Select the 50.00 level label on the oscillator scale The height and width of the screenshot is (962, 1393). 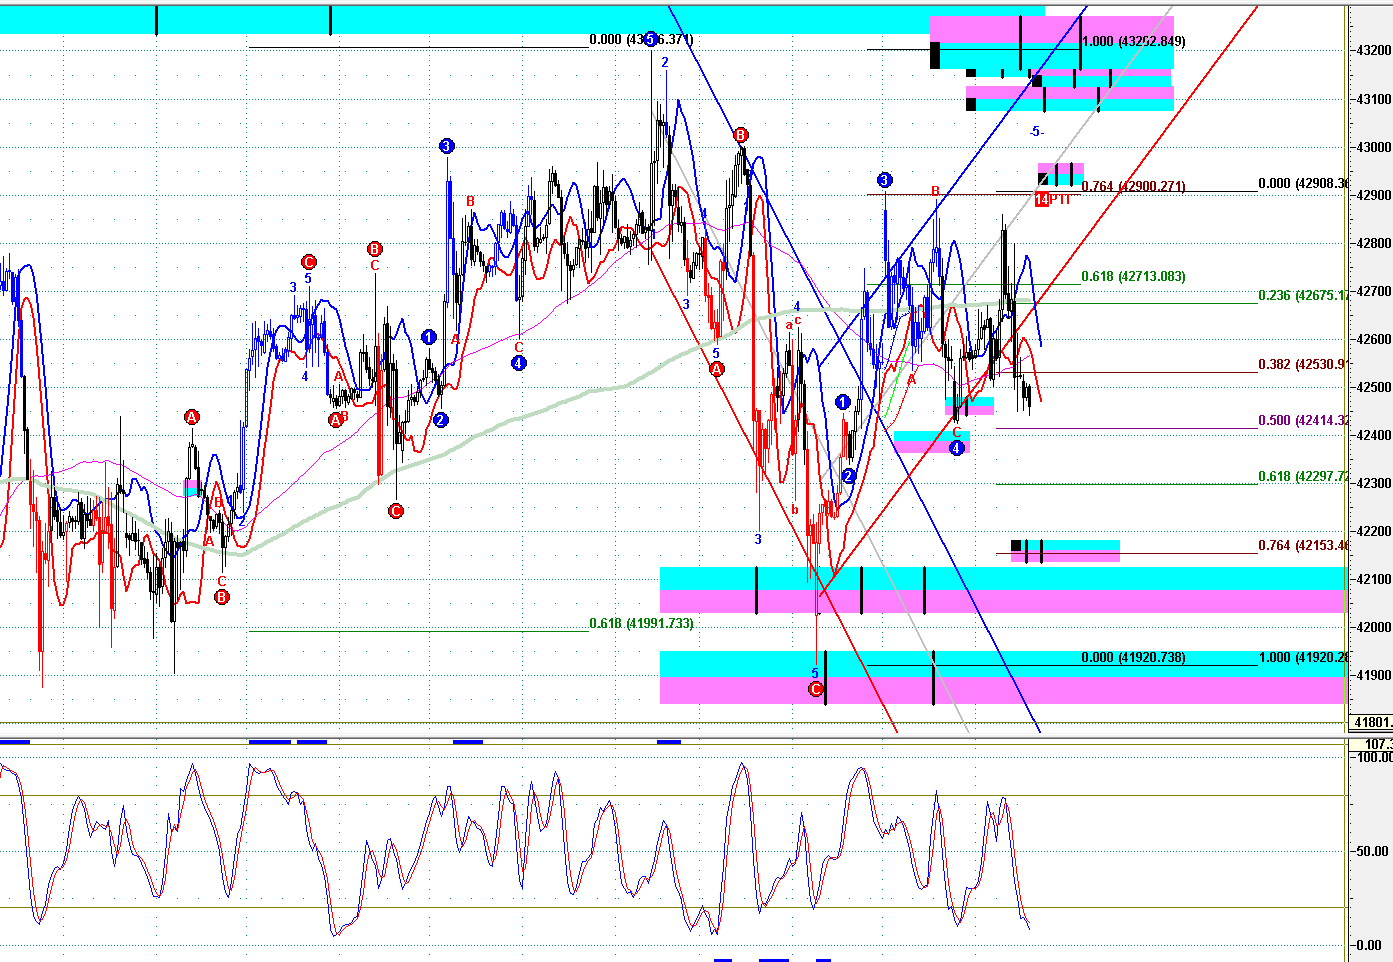tap(1372, 851)
